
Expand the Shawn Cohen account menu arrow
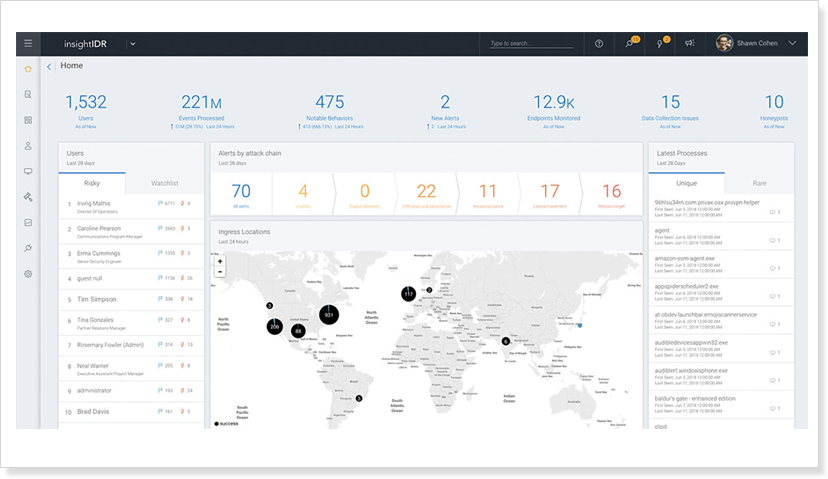point(792,43)
